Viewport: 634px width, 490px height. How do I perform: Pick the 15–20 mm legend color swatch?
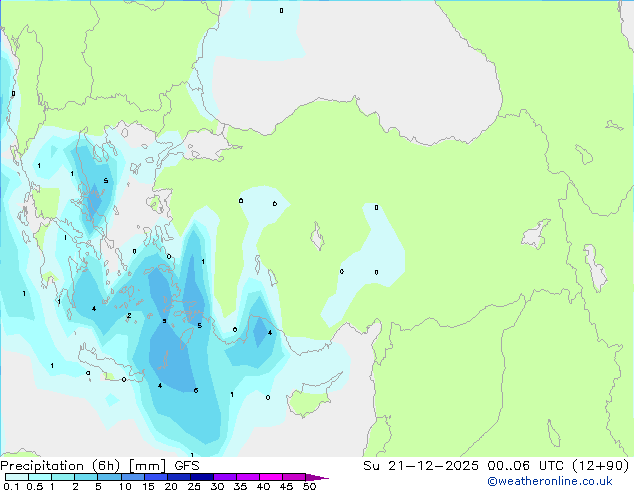tap(156, 477)
